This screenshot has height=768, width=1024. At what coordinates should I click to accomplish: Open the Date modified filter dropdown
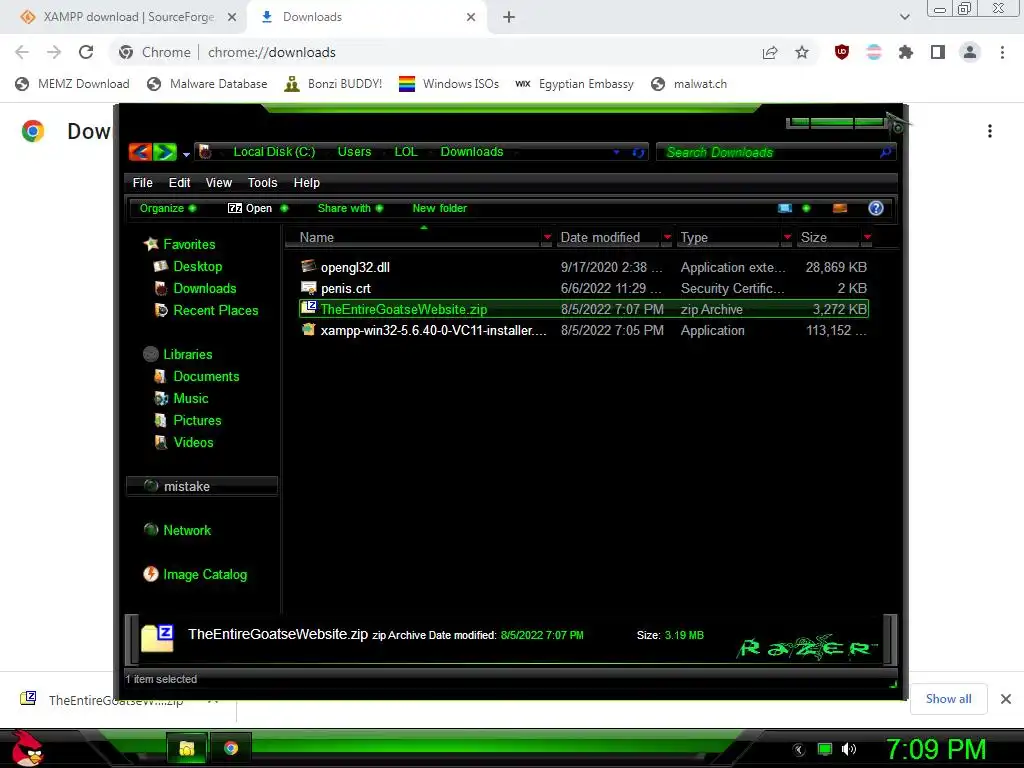pos(667,238)
